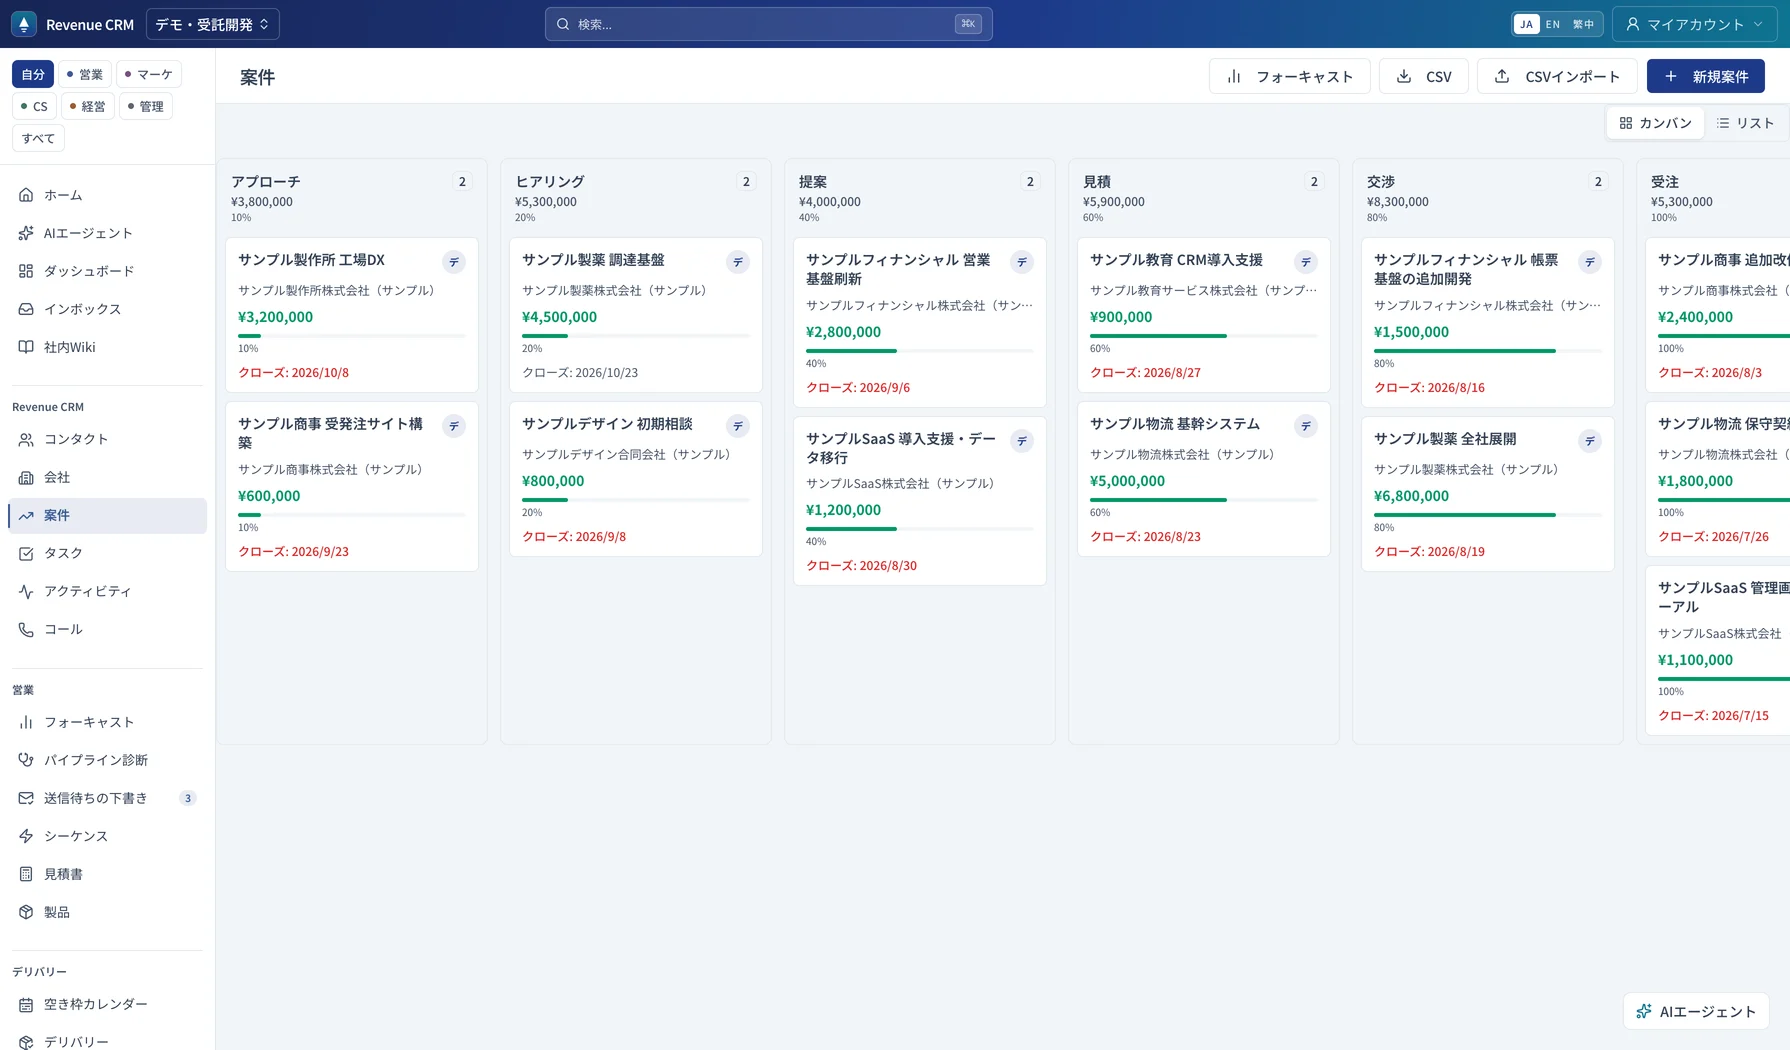Open パイプライン診断 stethoscope icon
Screen dimensions: 1790x1050
[x=26, y=760]
